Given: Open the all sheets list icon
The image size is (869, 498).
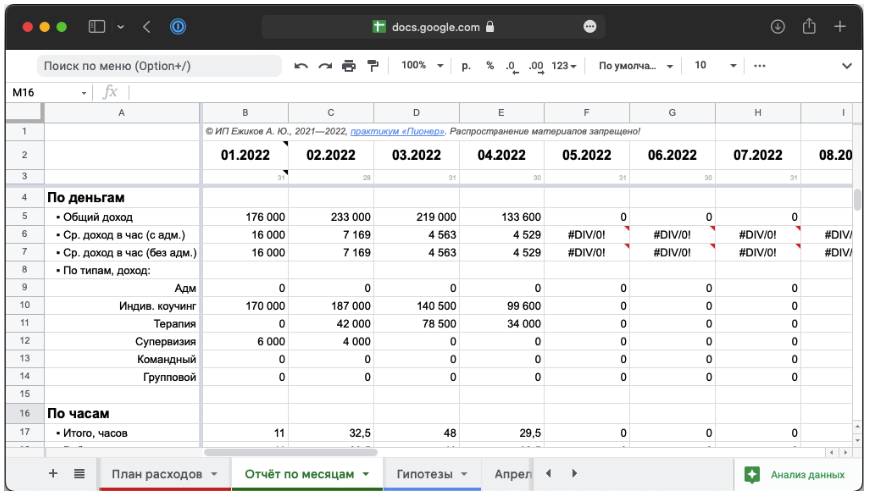Looking at the screenshot, I should click(x=79, y=474).
